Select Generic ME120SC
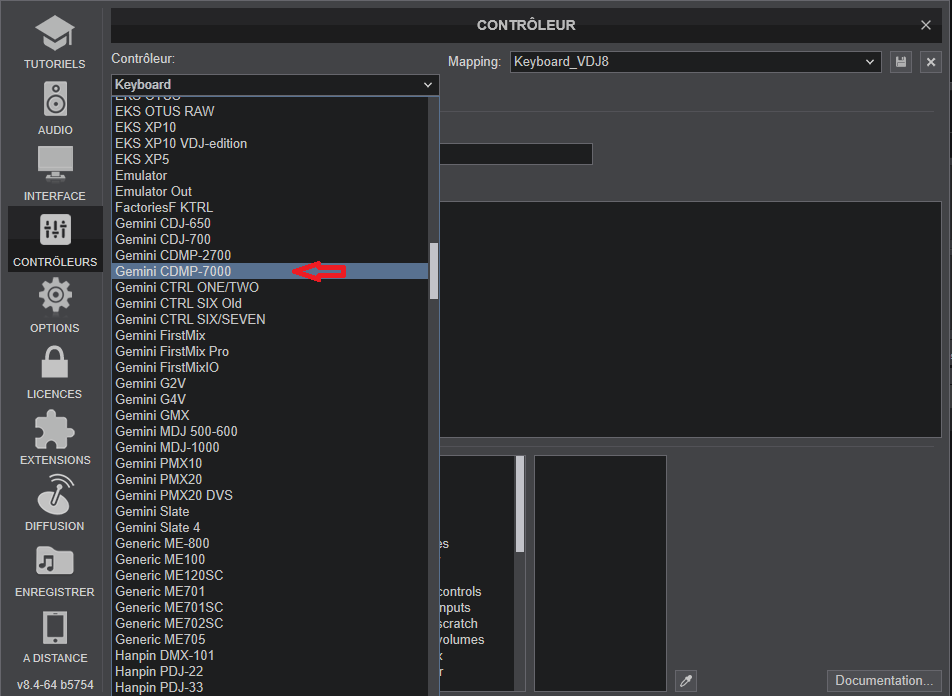The width and height of the screenshot is (952, 696). pos(270,575)
